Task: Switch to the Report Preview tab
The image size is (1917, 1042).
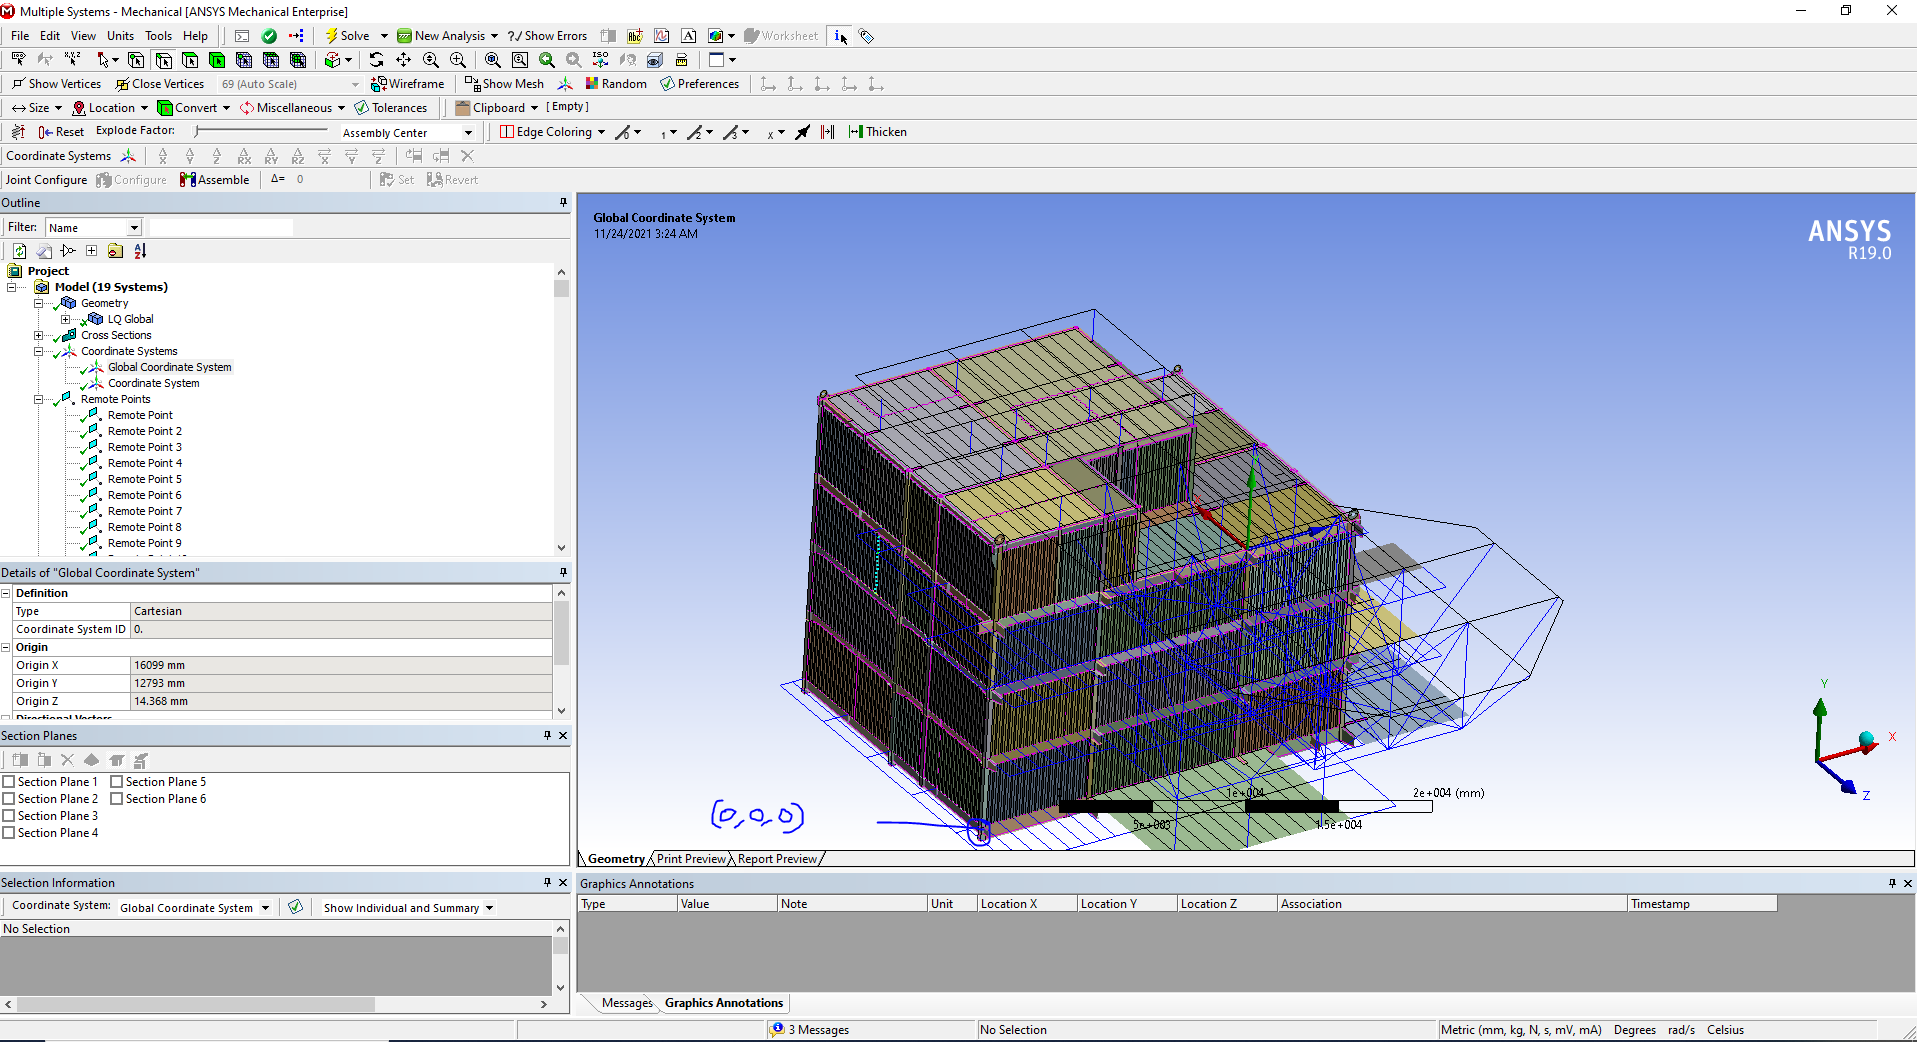Action: [x=777, y=859]
